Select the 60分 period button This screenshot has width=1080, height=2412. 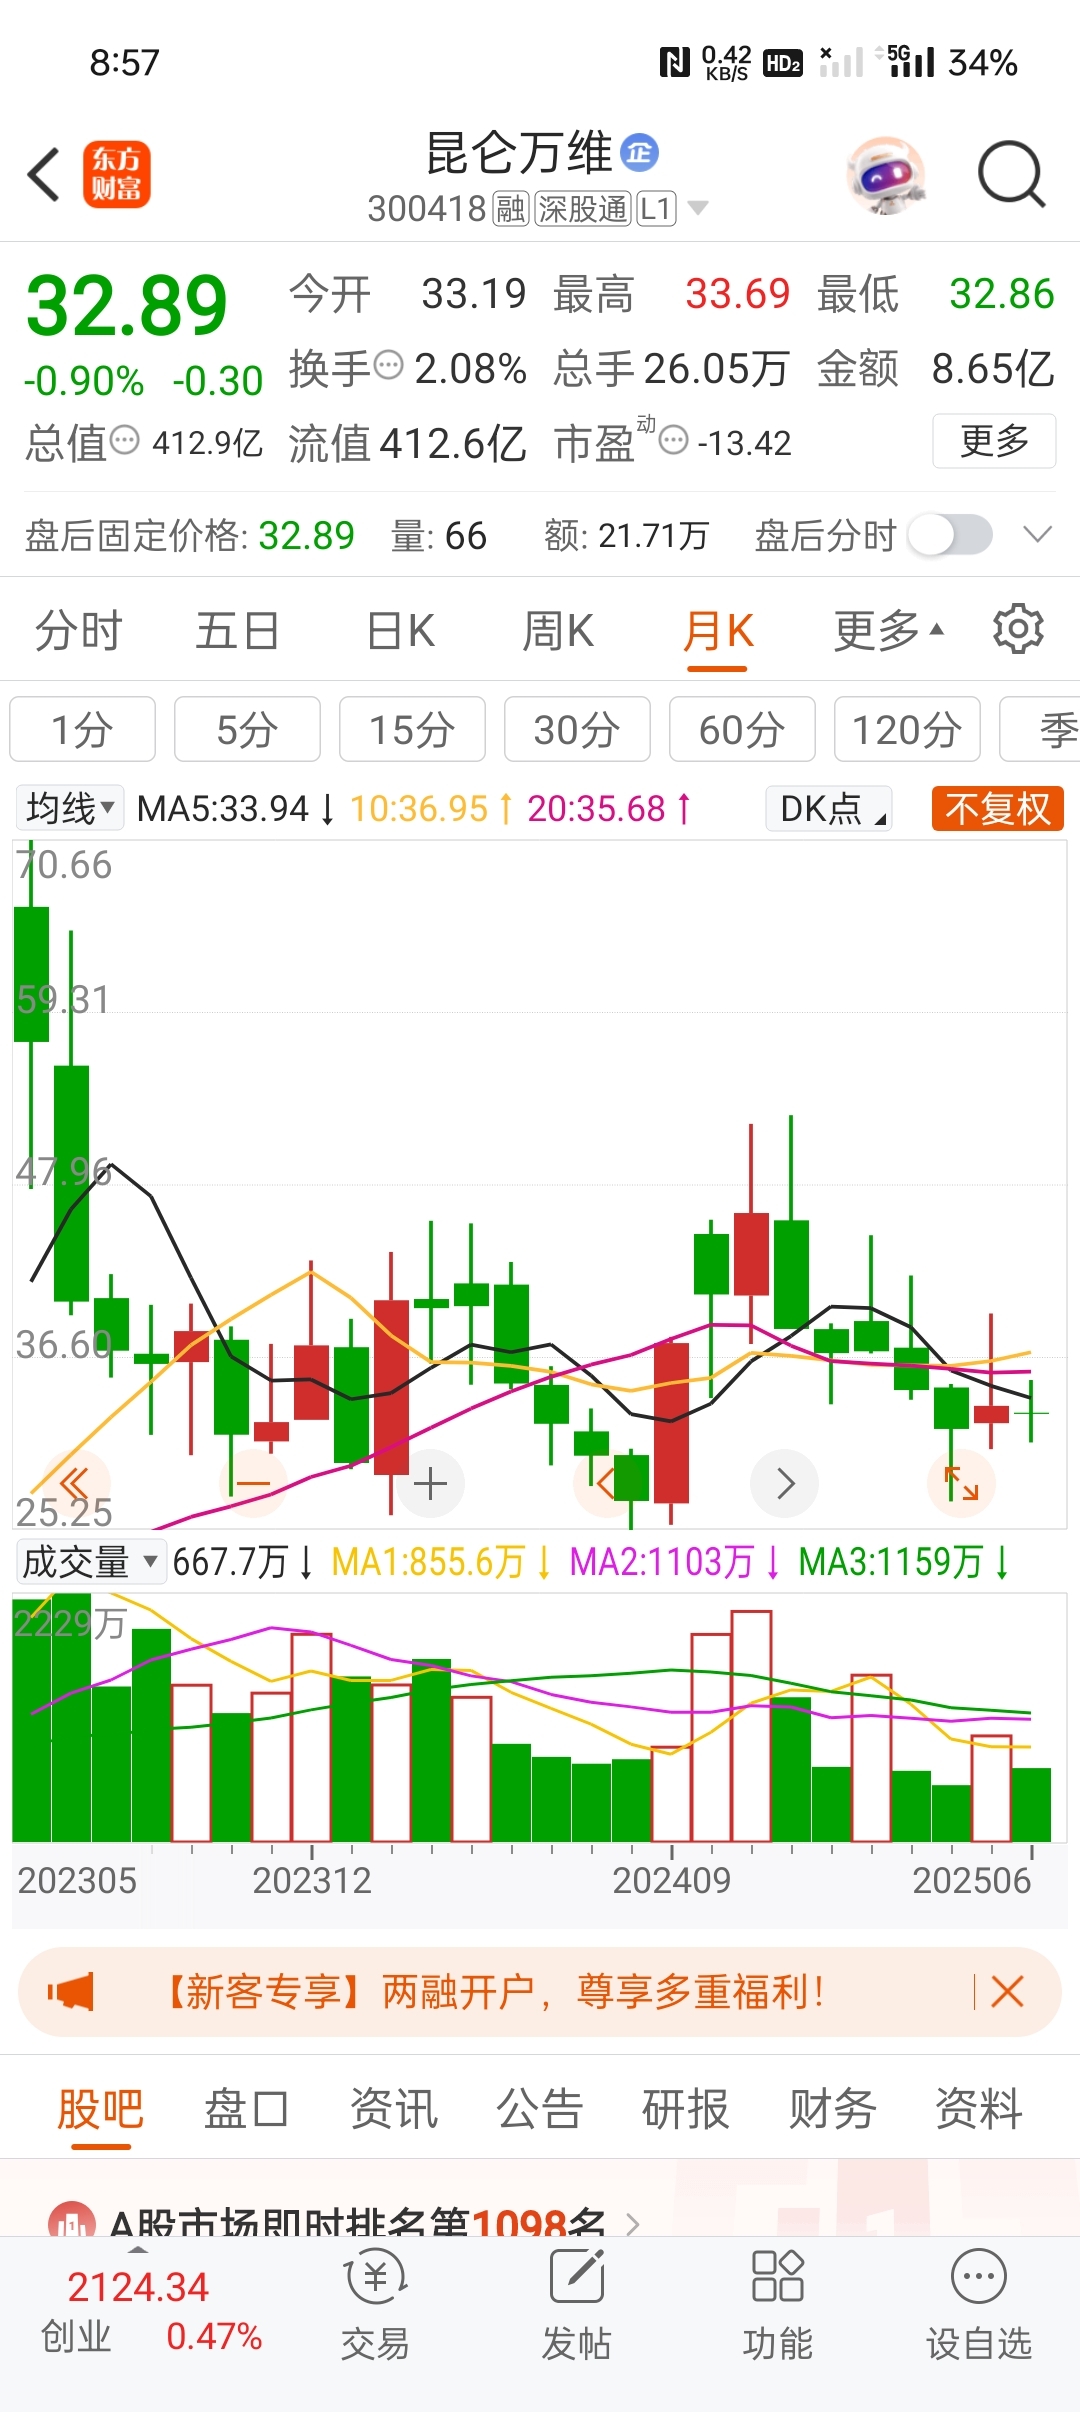point(742,729)
